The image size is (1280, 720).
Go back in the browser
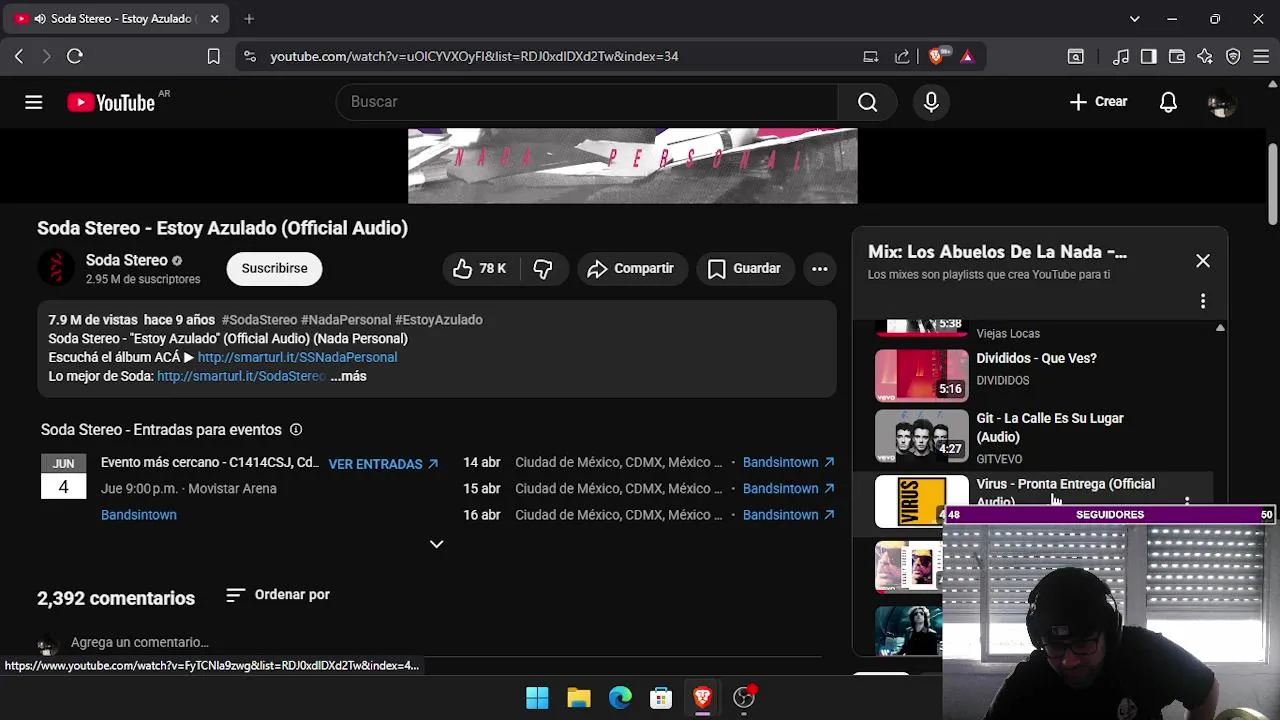point(19,57)
